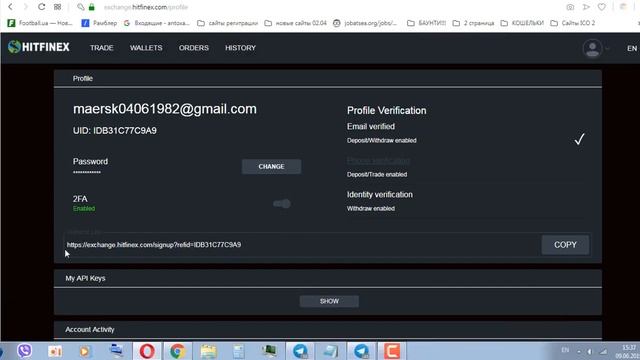
Task: Open Google Chrome in taskbar
Action: point(177,351)
